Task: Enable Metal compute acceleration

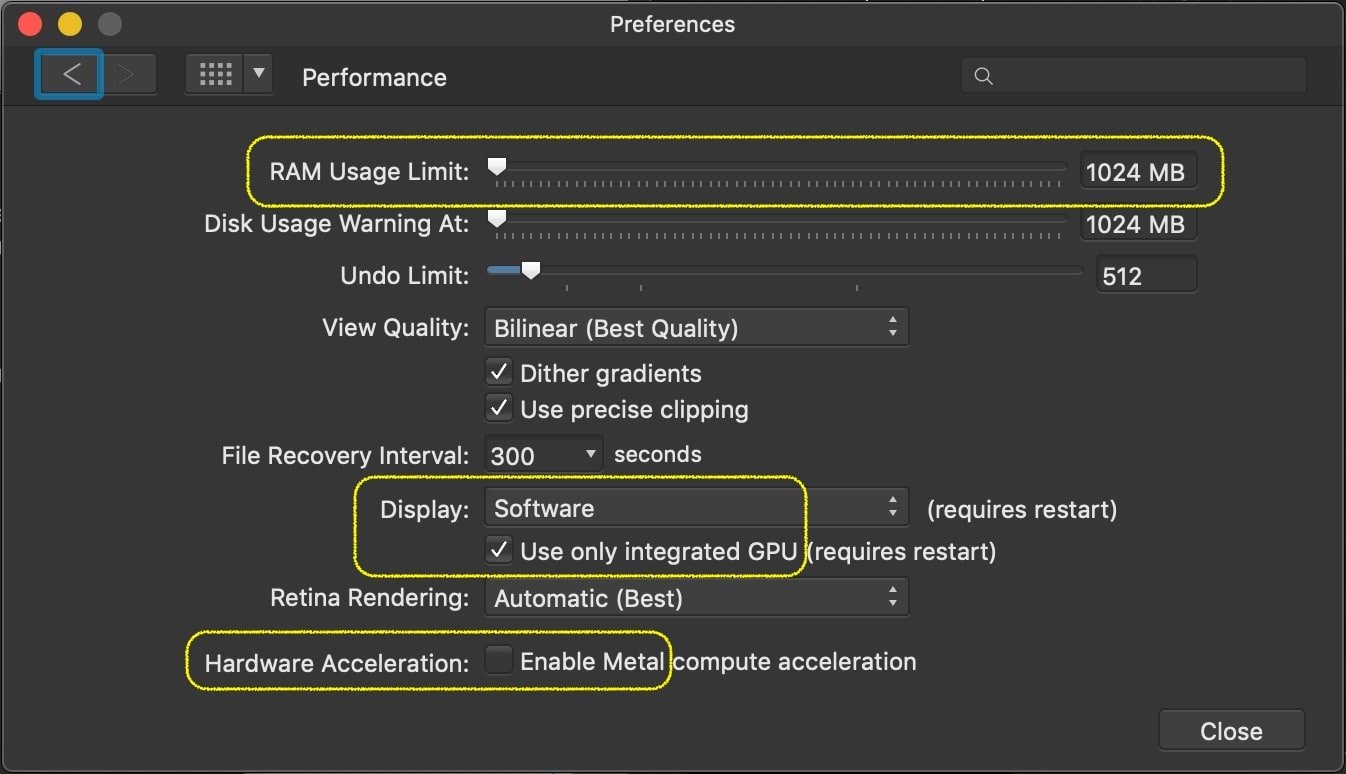Action: tap(499, 660)
